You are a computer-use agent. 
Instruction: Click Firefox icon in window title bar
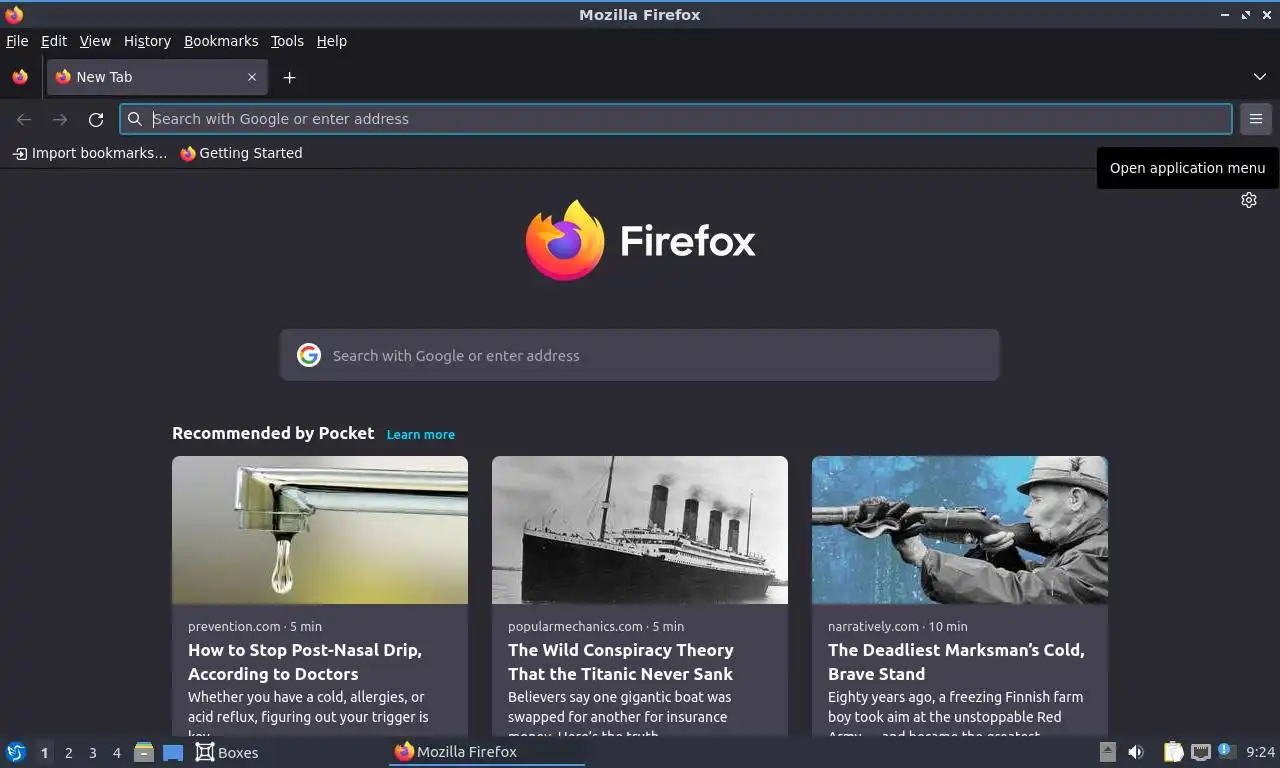tap(14, 15)
